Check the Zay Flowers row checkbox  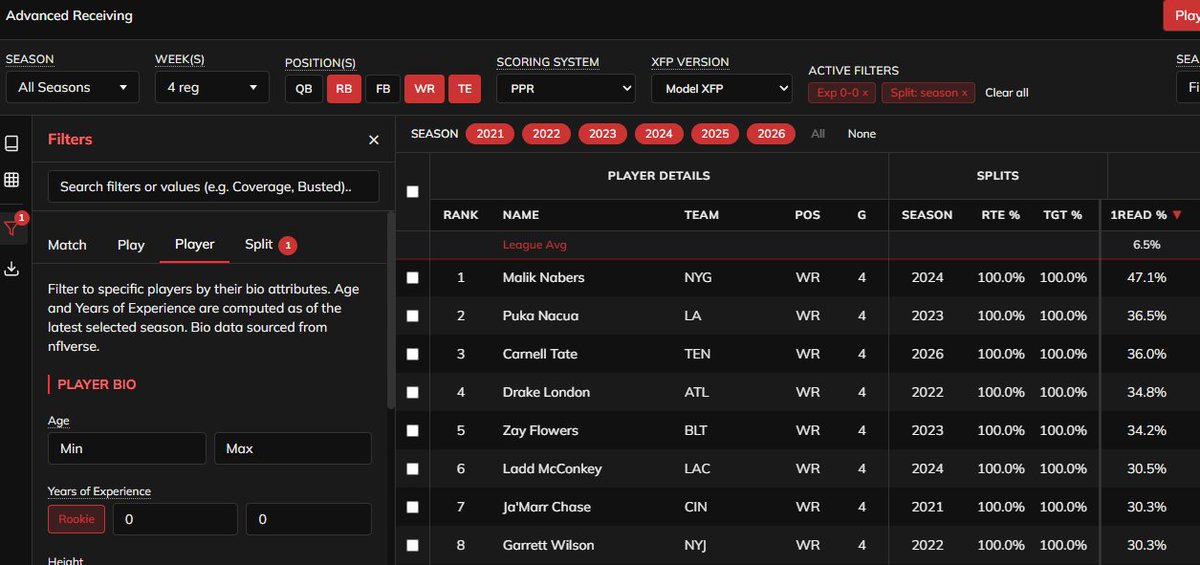click(x=413, y=430)
